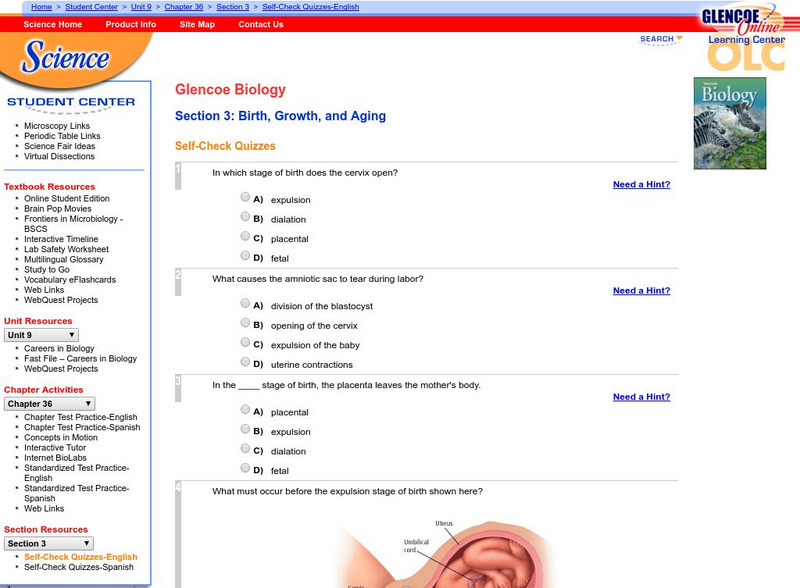
Task: Open Self-Check Quizzes-English in sidebar
Action: (x=81, y=557)
